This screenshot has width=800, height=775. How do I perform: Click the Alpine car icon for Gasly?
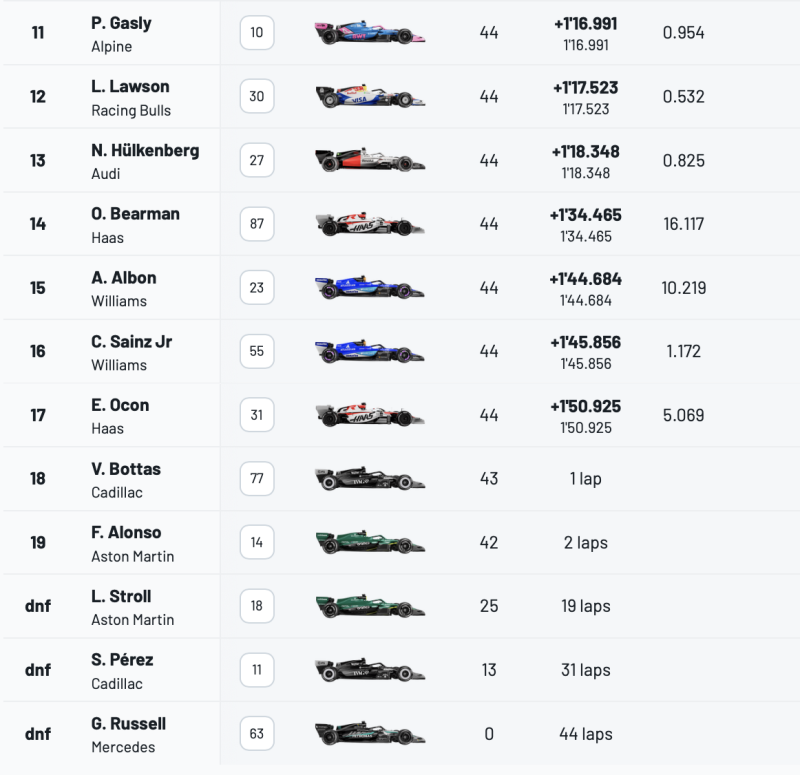[370, 33]
